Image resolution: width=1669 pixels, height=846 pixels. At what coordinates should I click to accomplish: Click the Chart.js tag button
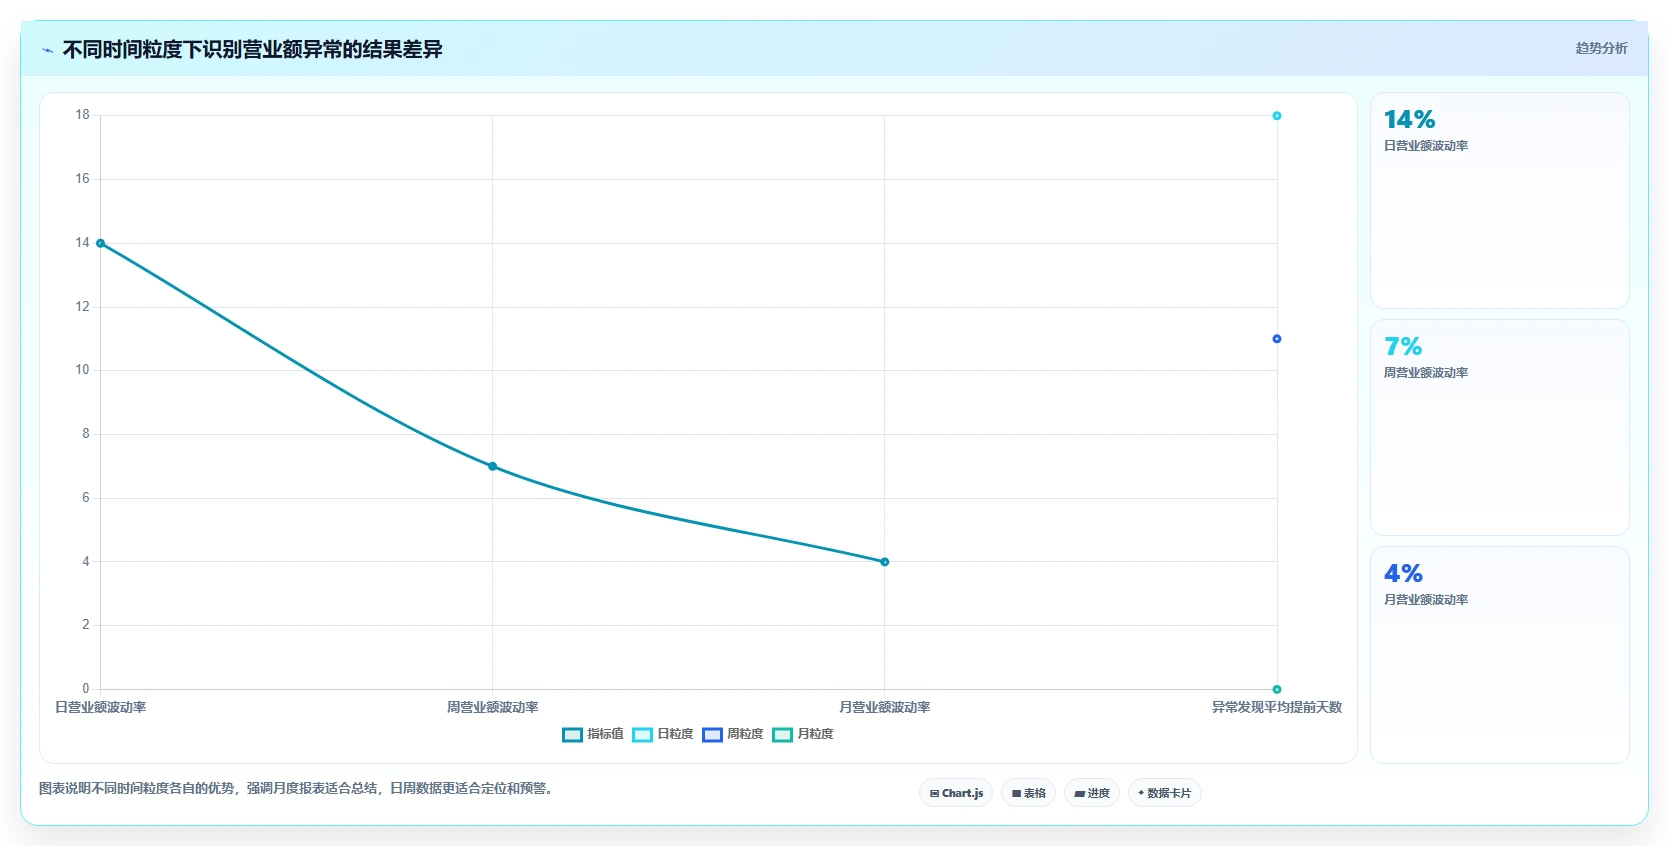[x=956, y=793]
